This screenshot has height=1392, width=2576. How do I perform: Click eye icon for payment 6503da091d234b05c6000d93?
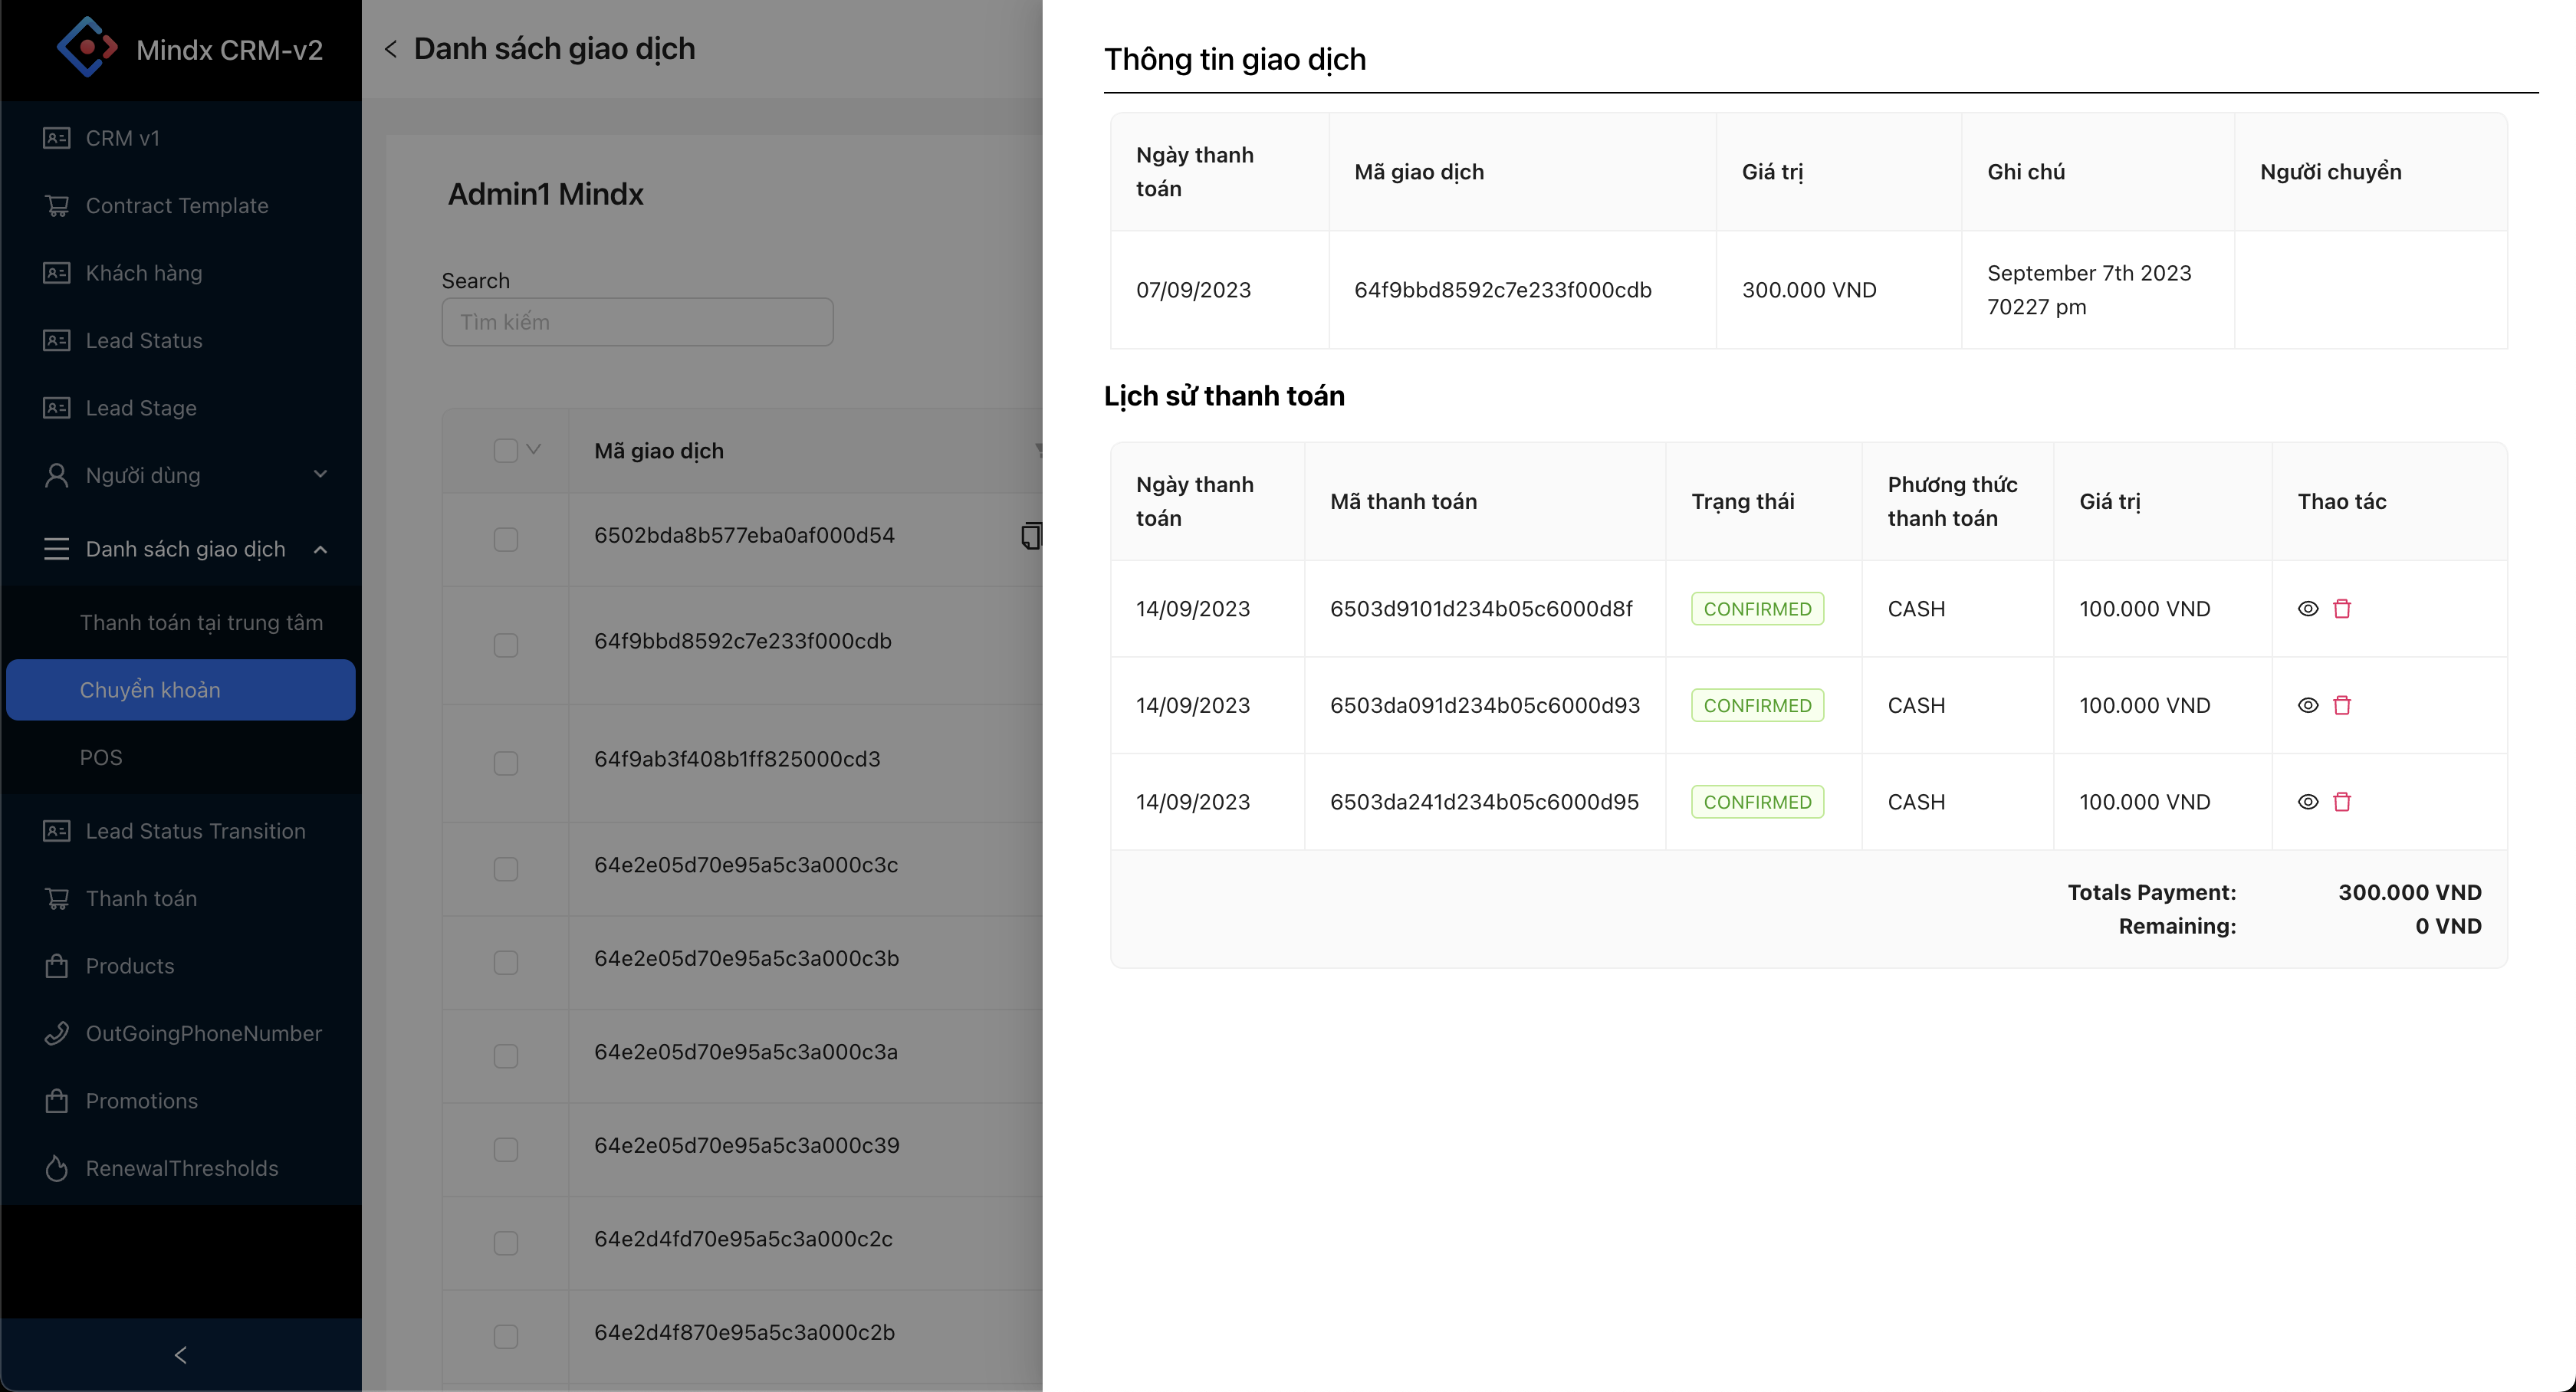tap(2307, 705)
